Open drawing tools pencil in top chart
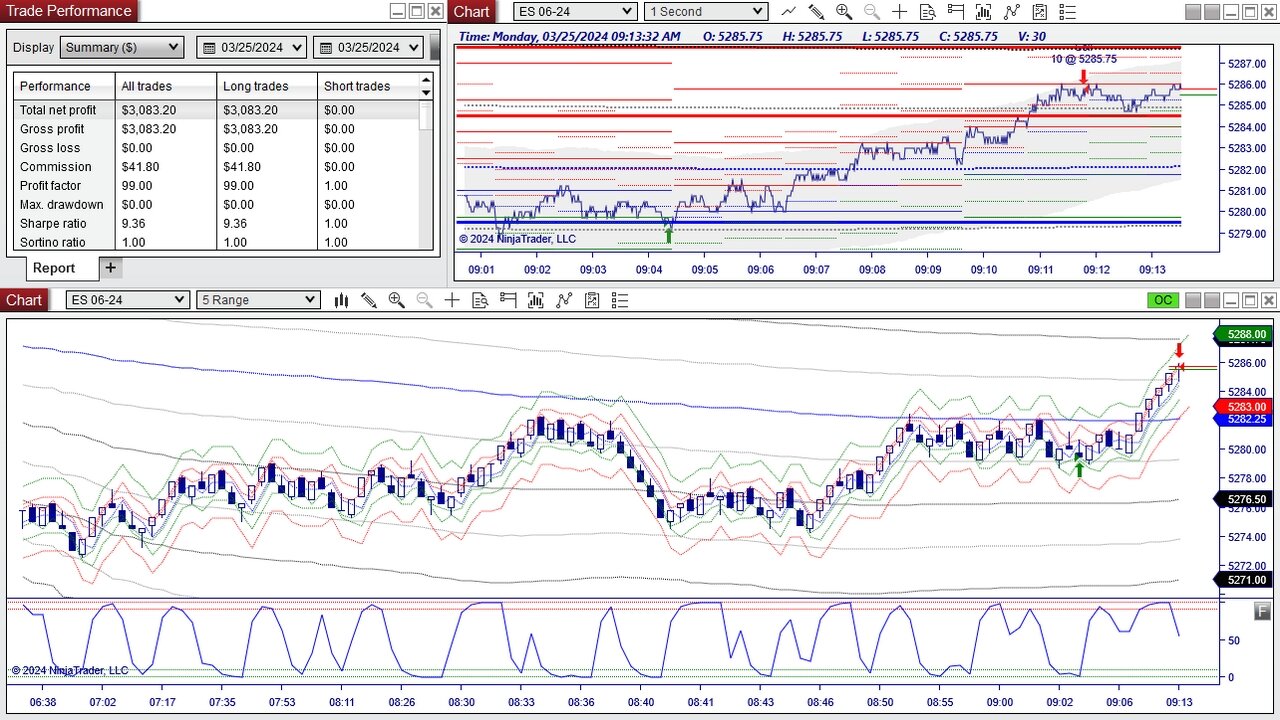The image size is (1280, 720). [816, 12]
